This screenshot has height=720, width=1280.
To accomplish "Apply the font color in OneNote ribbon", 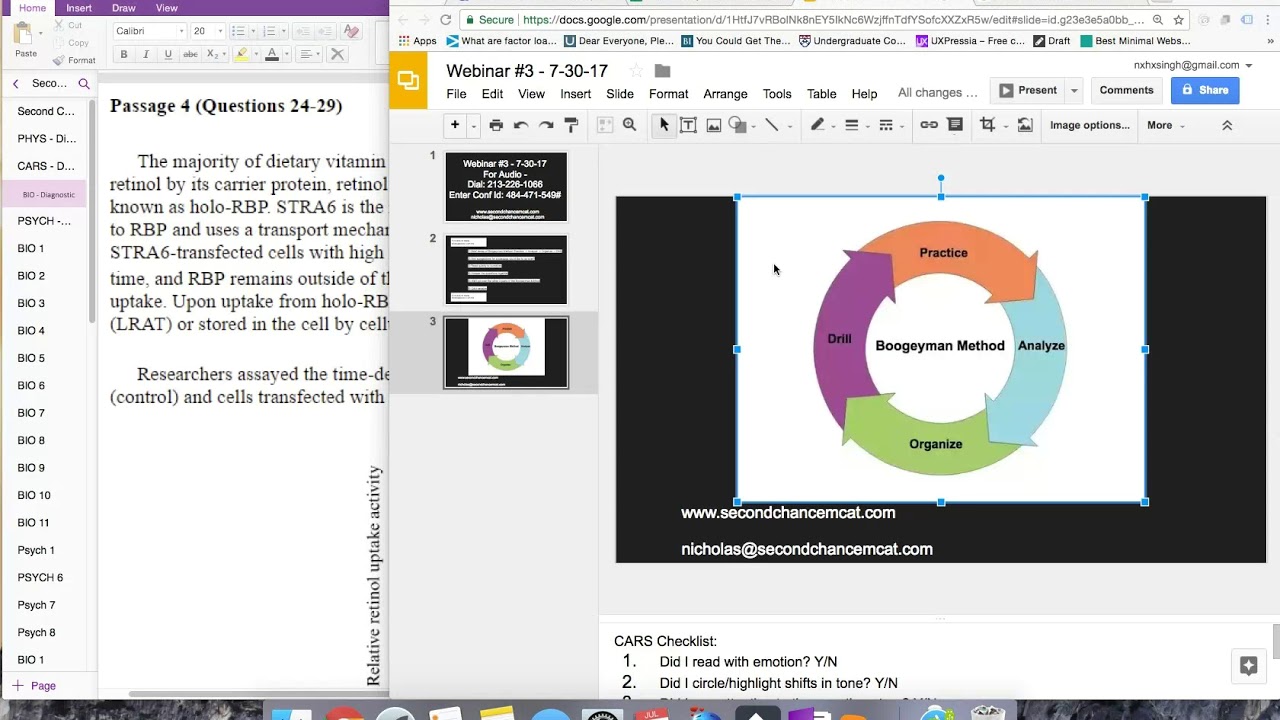I will tap(272, 54).
